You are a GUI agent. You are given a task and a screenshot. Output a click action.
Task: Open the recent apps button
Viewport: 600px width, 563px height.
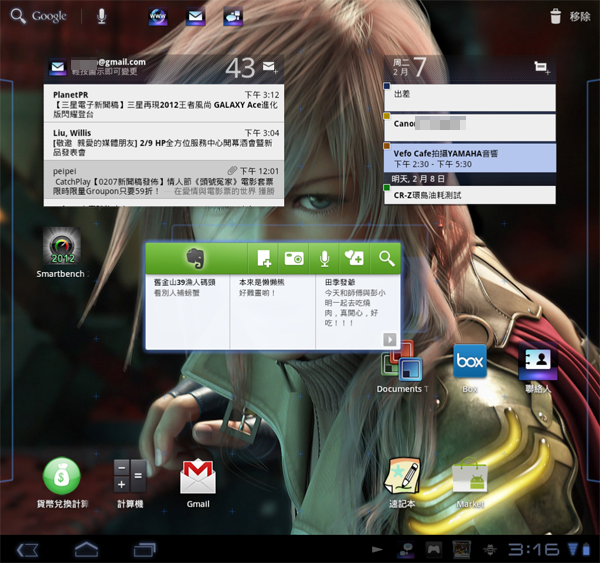click(145, 550)
